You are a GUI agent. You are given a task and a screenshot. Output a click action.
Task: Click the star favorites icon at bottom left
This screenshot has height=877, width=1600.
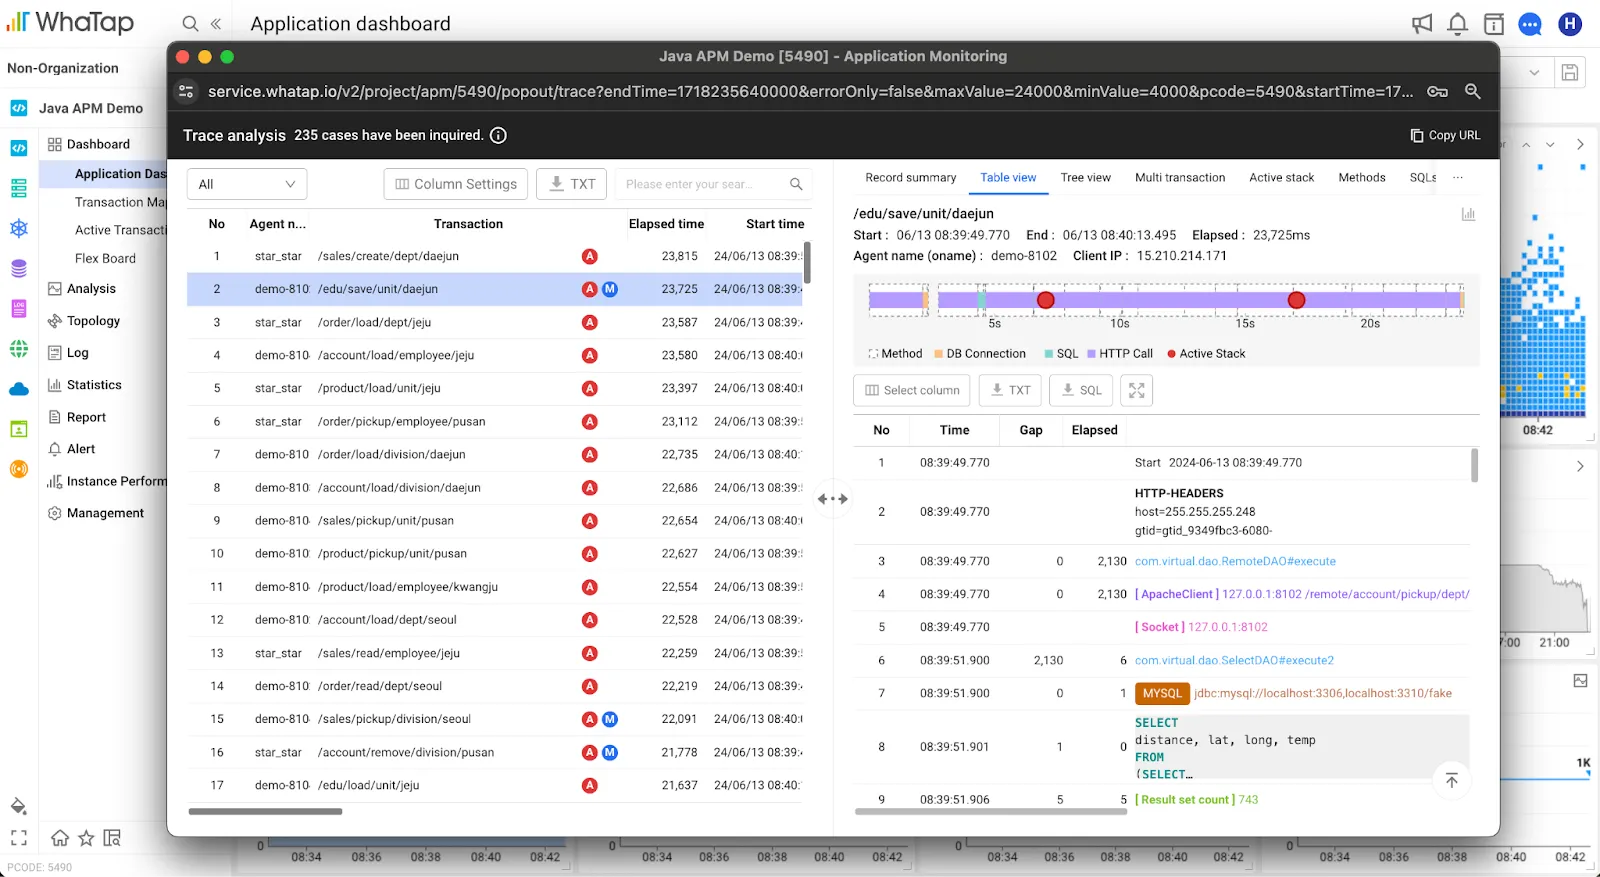pos(86,838)
